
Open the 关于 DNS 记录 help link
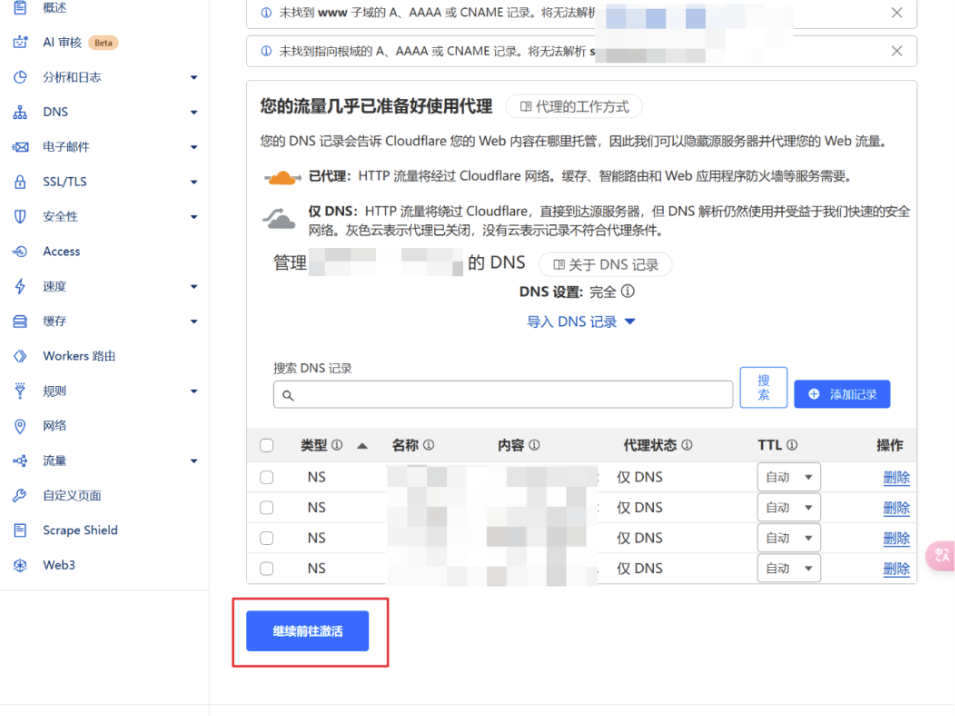click(x=606, y=265)
